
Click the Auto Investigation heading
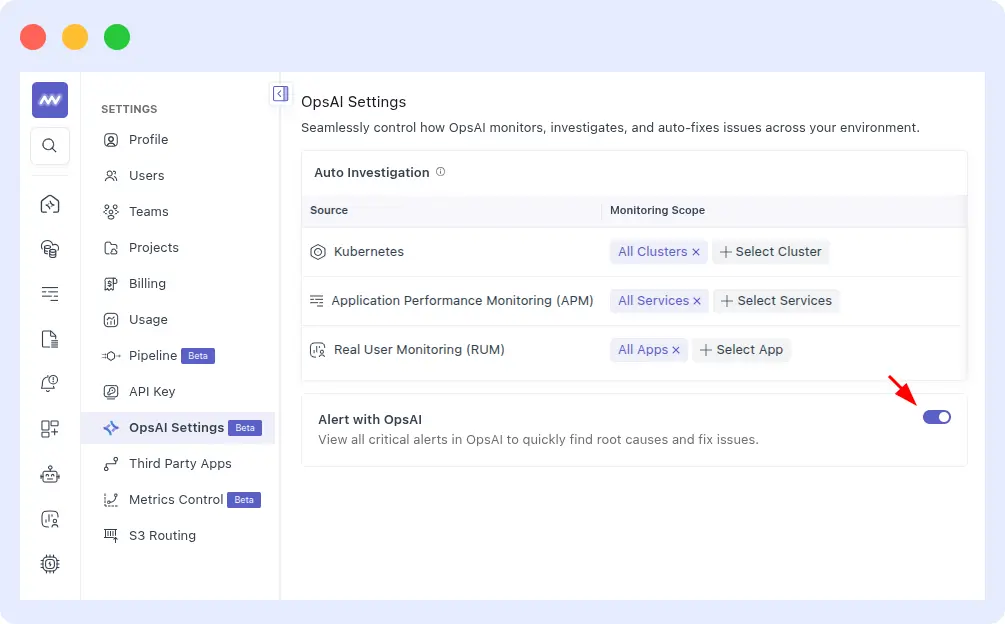click(372, 172)
